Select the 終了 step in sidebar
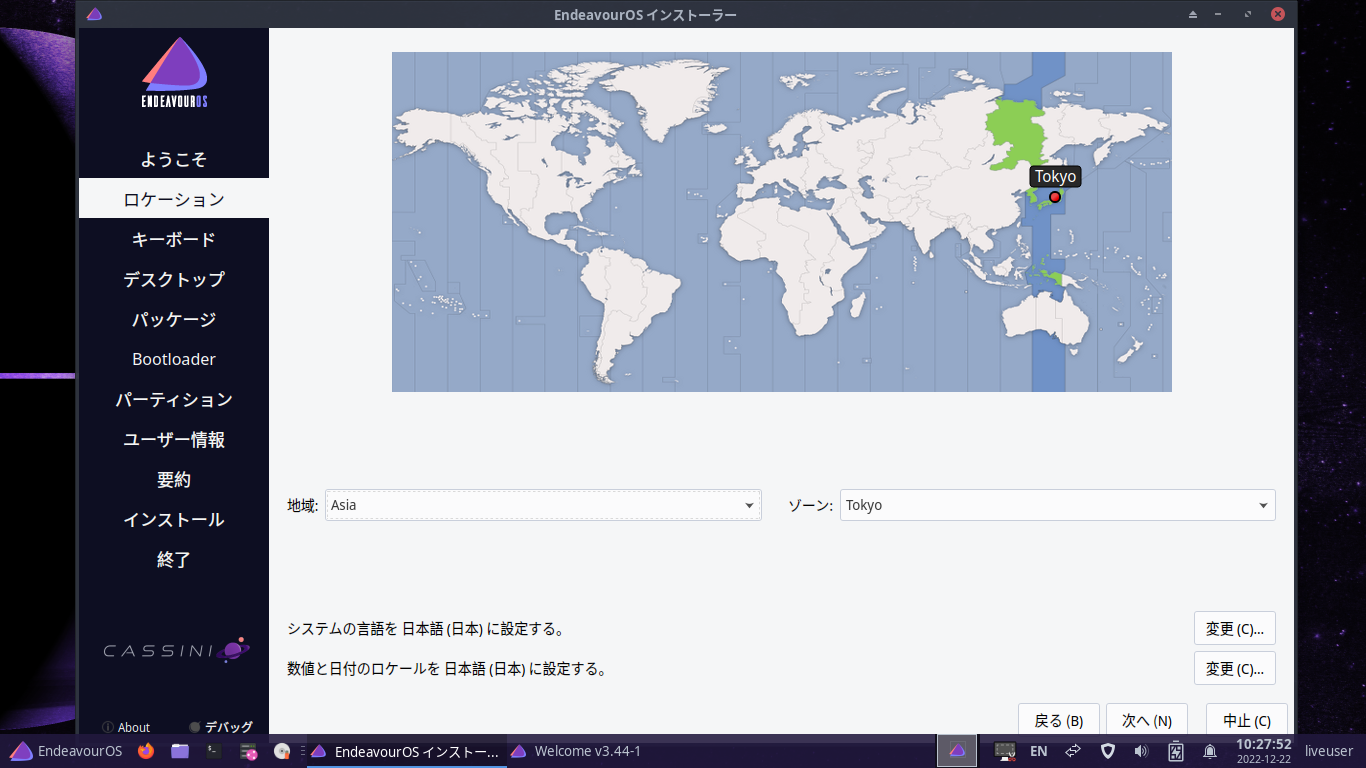 [174, 559]
